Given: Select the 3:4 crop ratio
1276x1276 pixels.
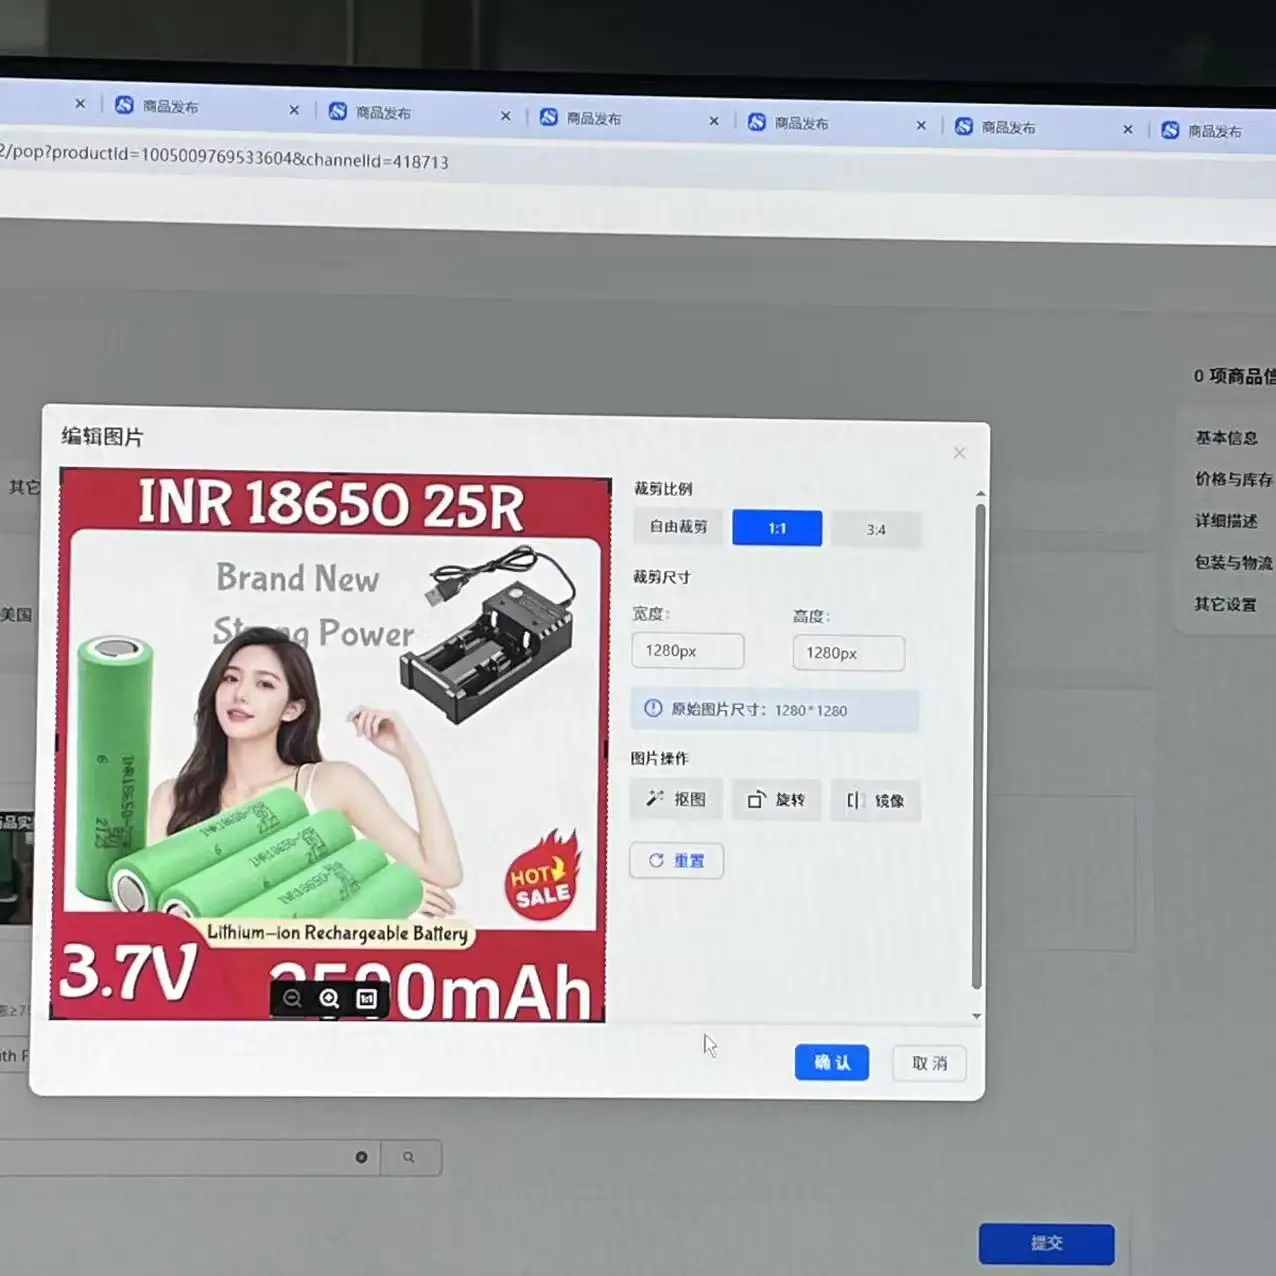Looking at the screenshot, I should coord(876,530).
